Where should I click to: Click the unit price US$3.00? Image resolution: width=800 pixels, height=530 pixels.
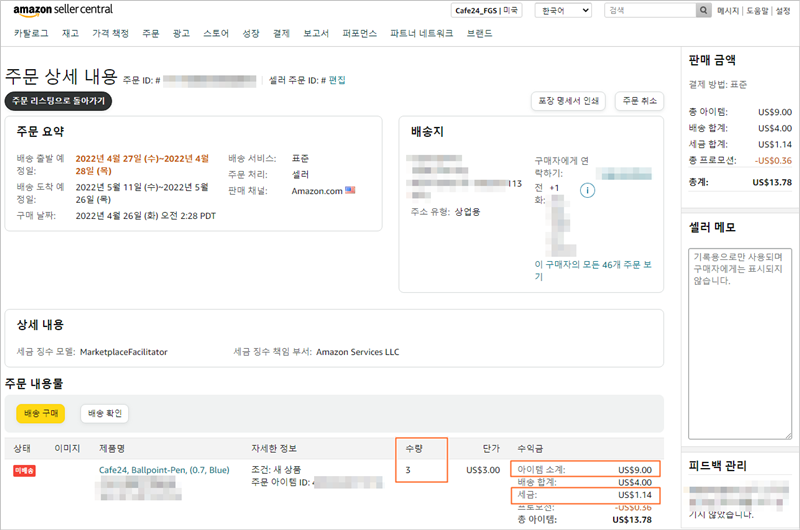pos(483,470)
